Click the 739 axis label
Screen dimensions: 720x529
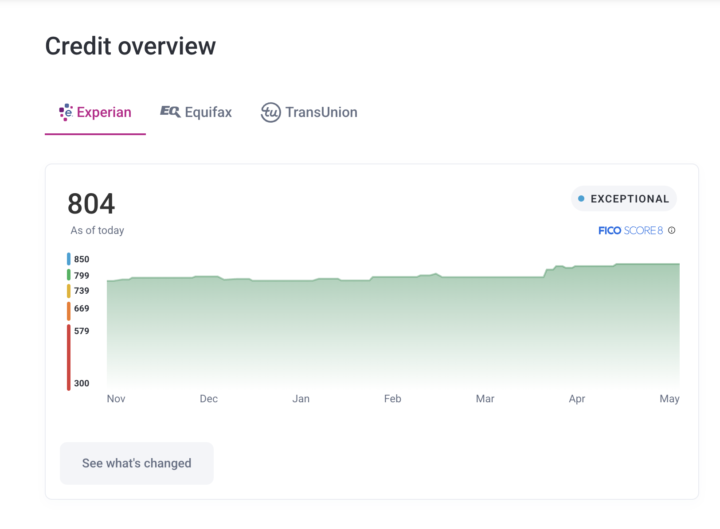pos(82,291)
